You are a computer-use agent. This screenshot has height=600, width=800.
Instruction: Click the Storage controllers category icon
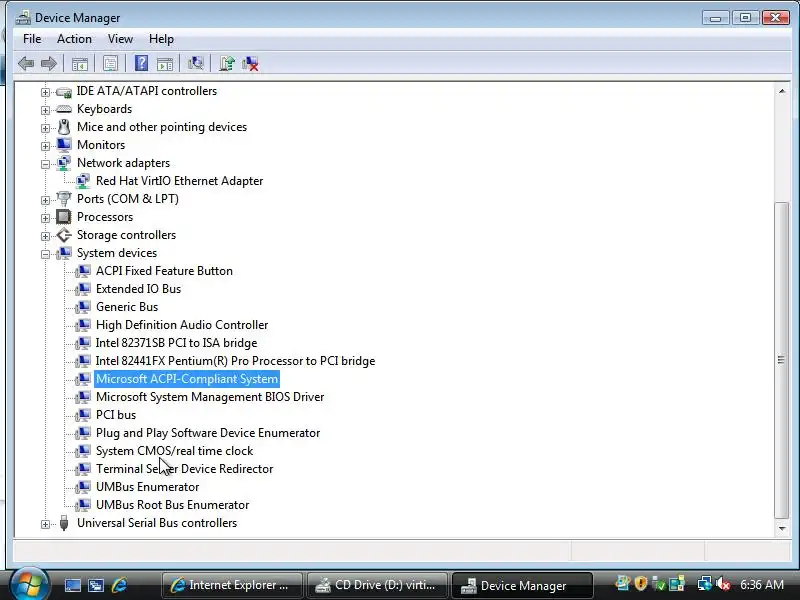point(64,235)
